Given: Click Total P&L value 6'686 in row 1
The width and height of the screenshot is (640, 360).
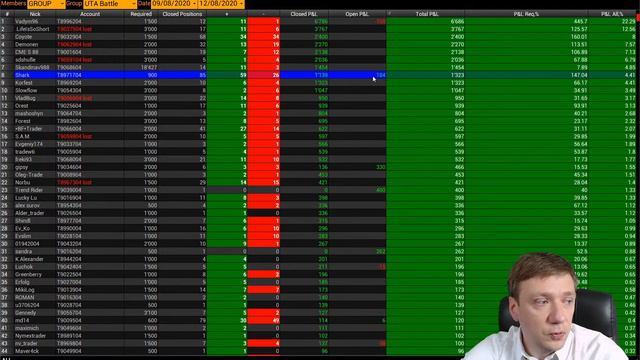Looking at the screenshot, I should point(457,21).
